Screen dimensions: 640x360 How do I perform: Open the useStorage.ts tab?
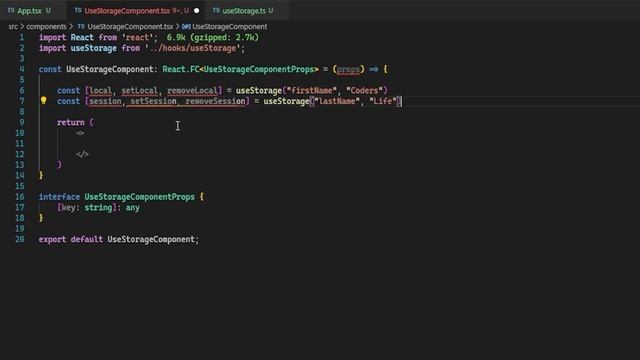click(x=244, y=11)
